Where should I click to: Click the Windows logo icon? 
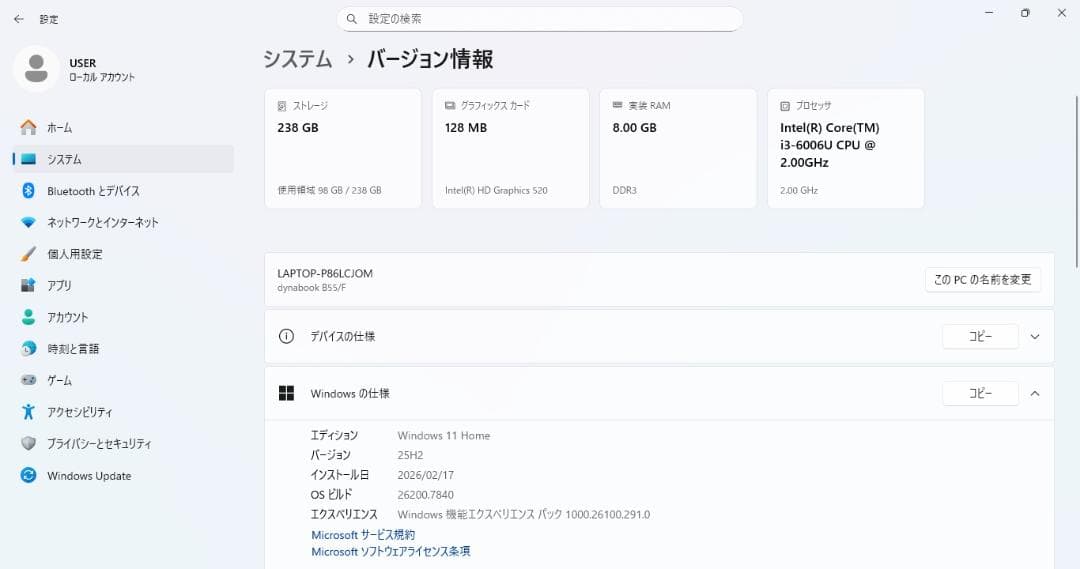(286, 393)
